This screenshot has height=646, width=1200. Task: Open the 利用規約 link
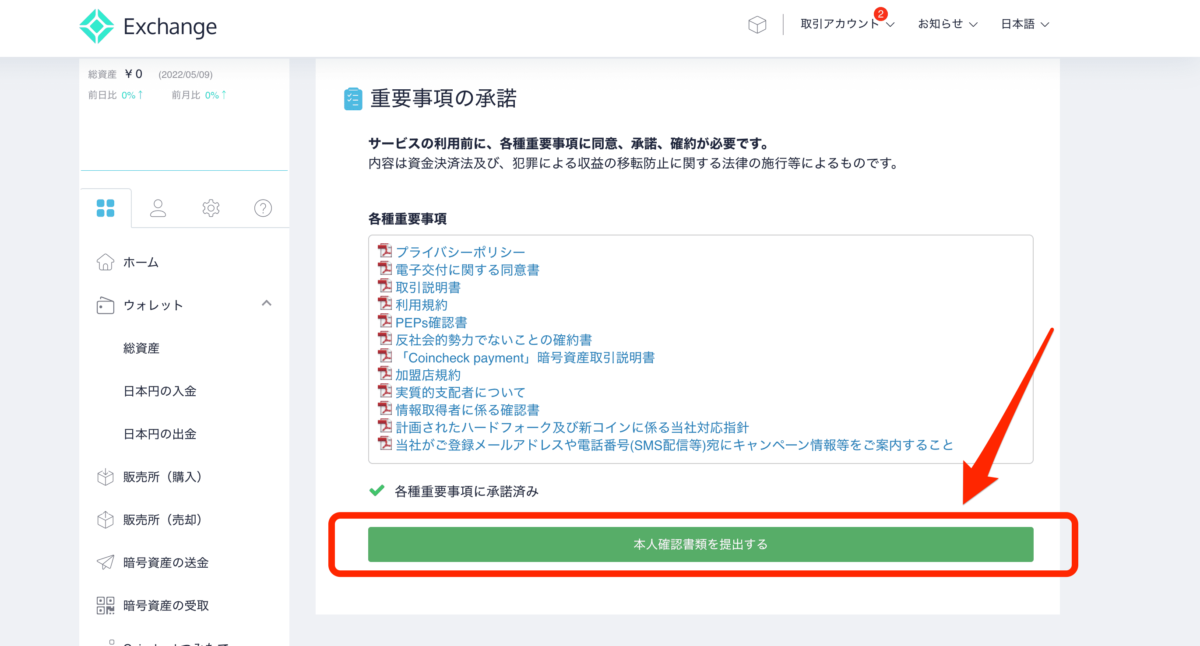421,305
